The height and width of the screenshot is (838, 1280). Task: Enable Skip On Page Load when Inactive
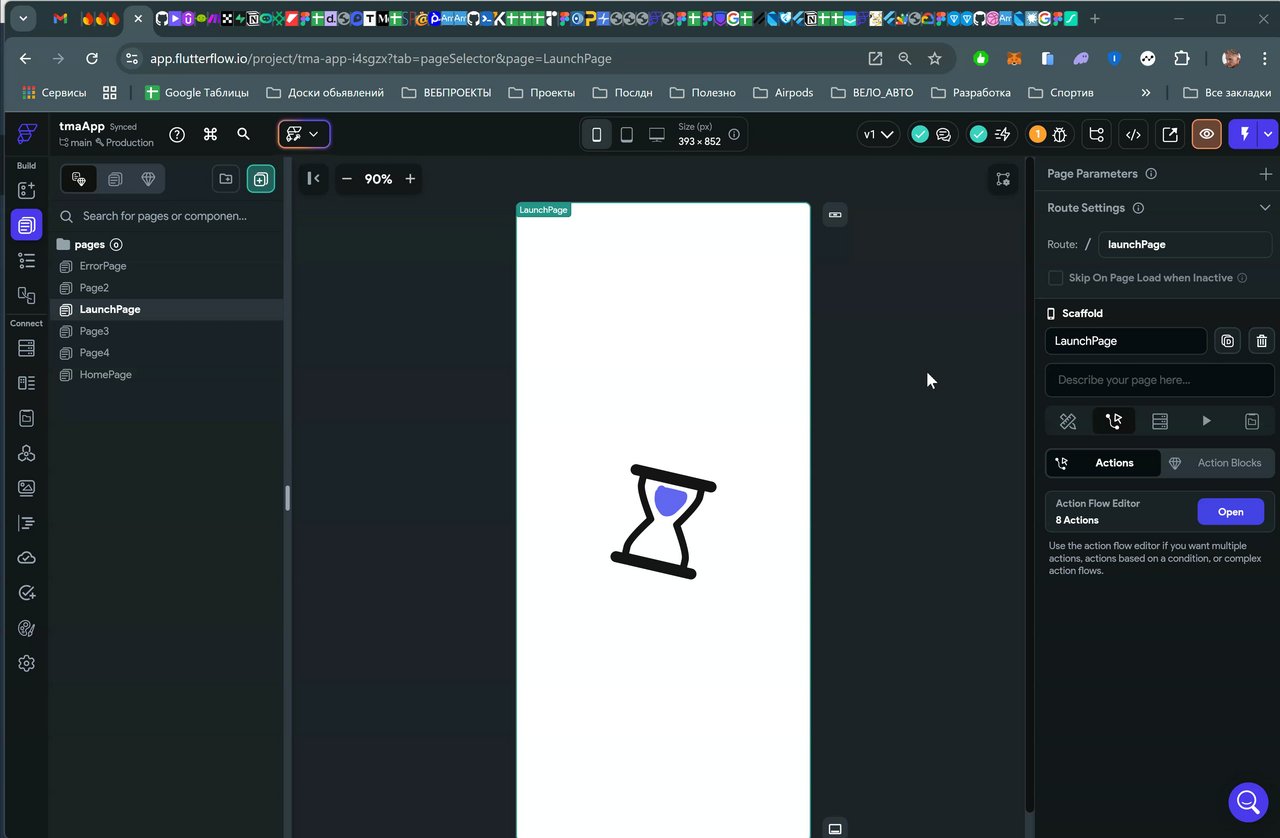1055,278
